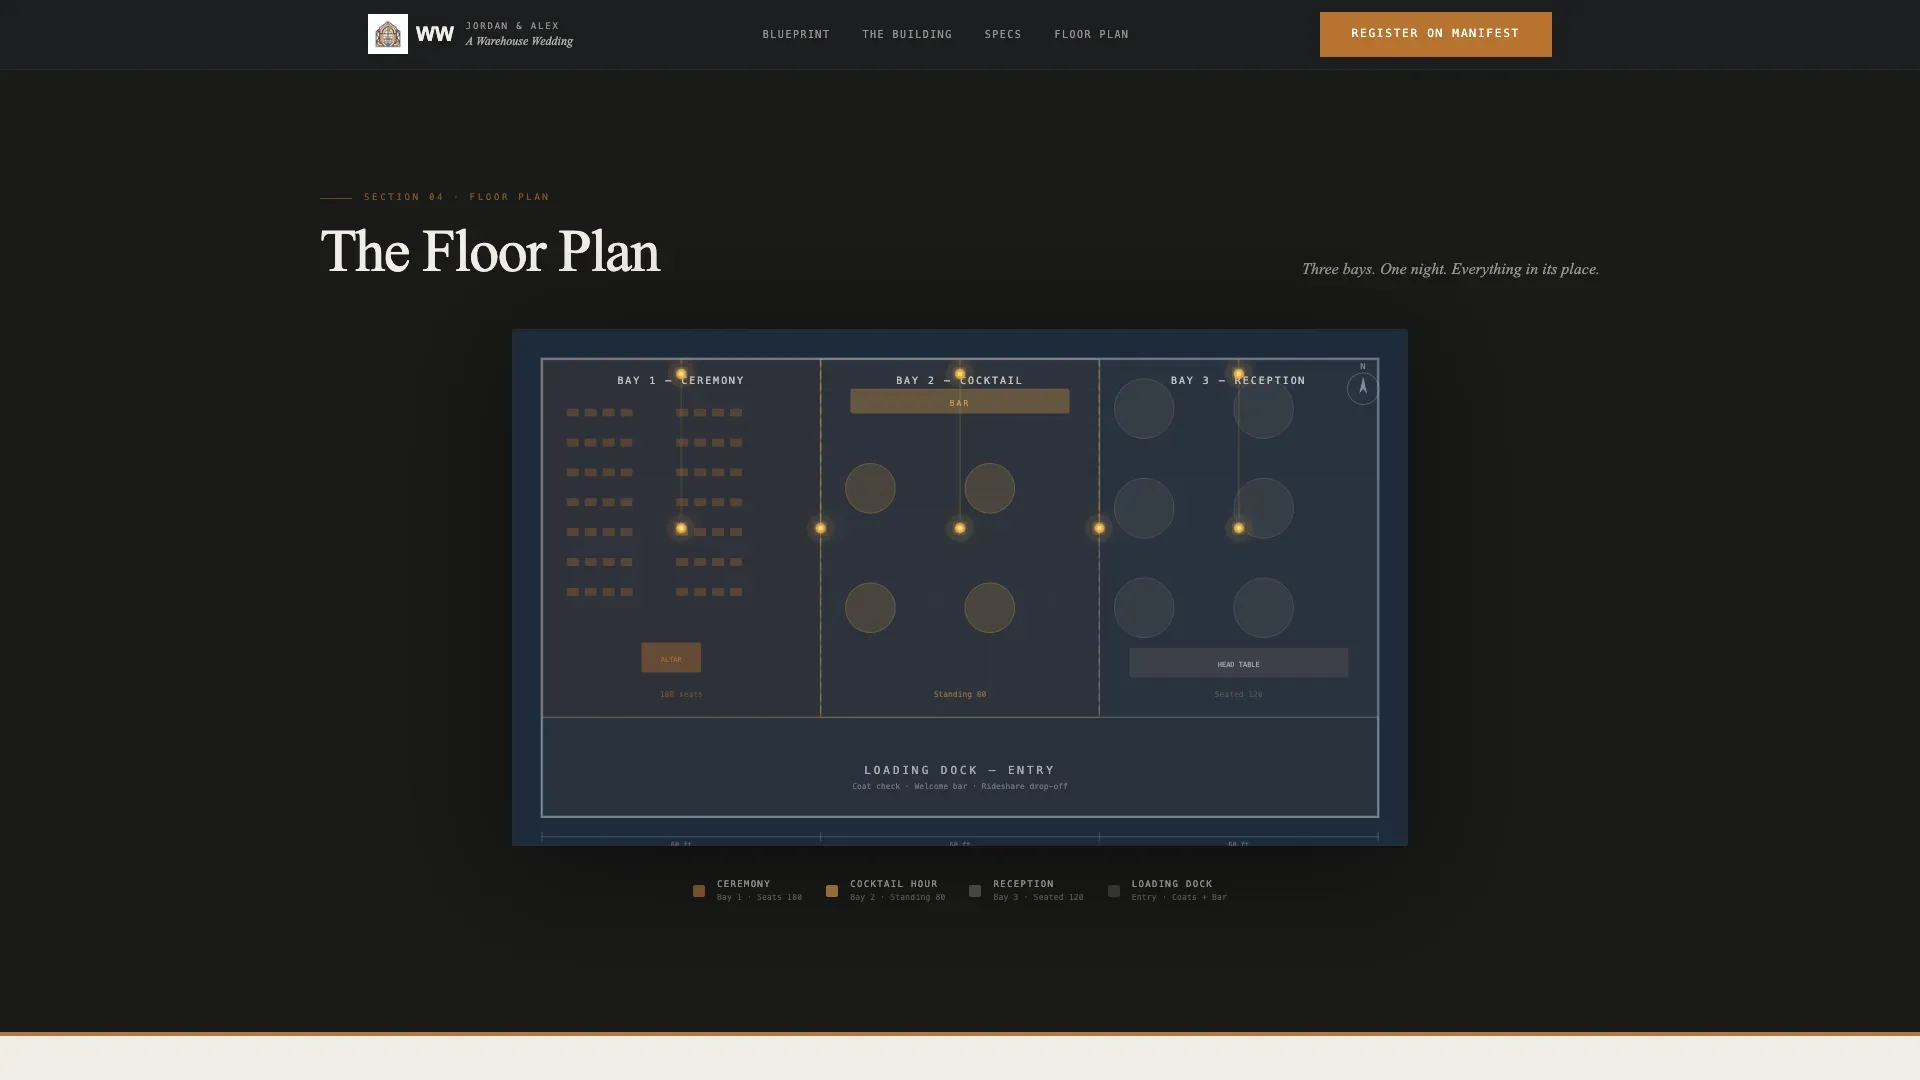Click the Head Table in Bay 3
1920x1080 pixels.
(1238, 663)
